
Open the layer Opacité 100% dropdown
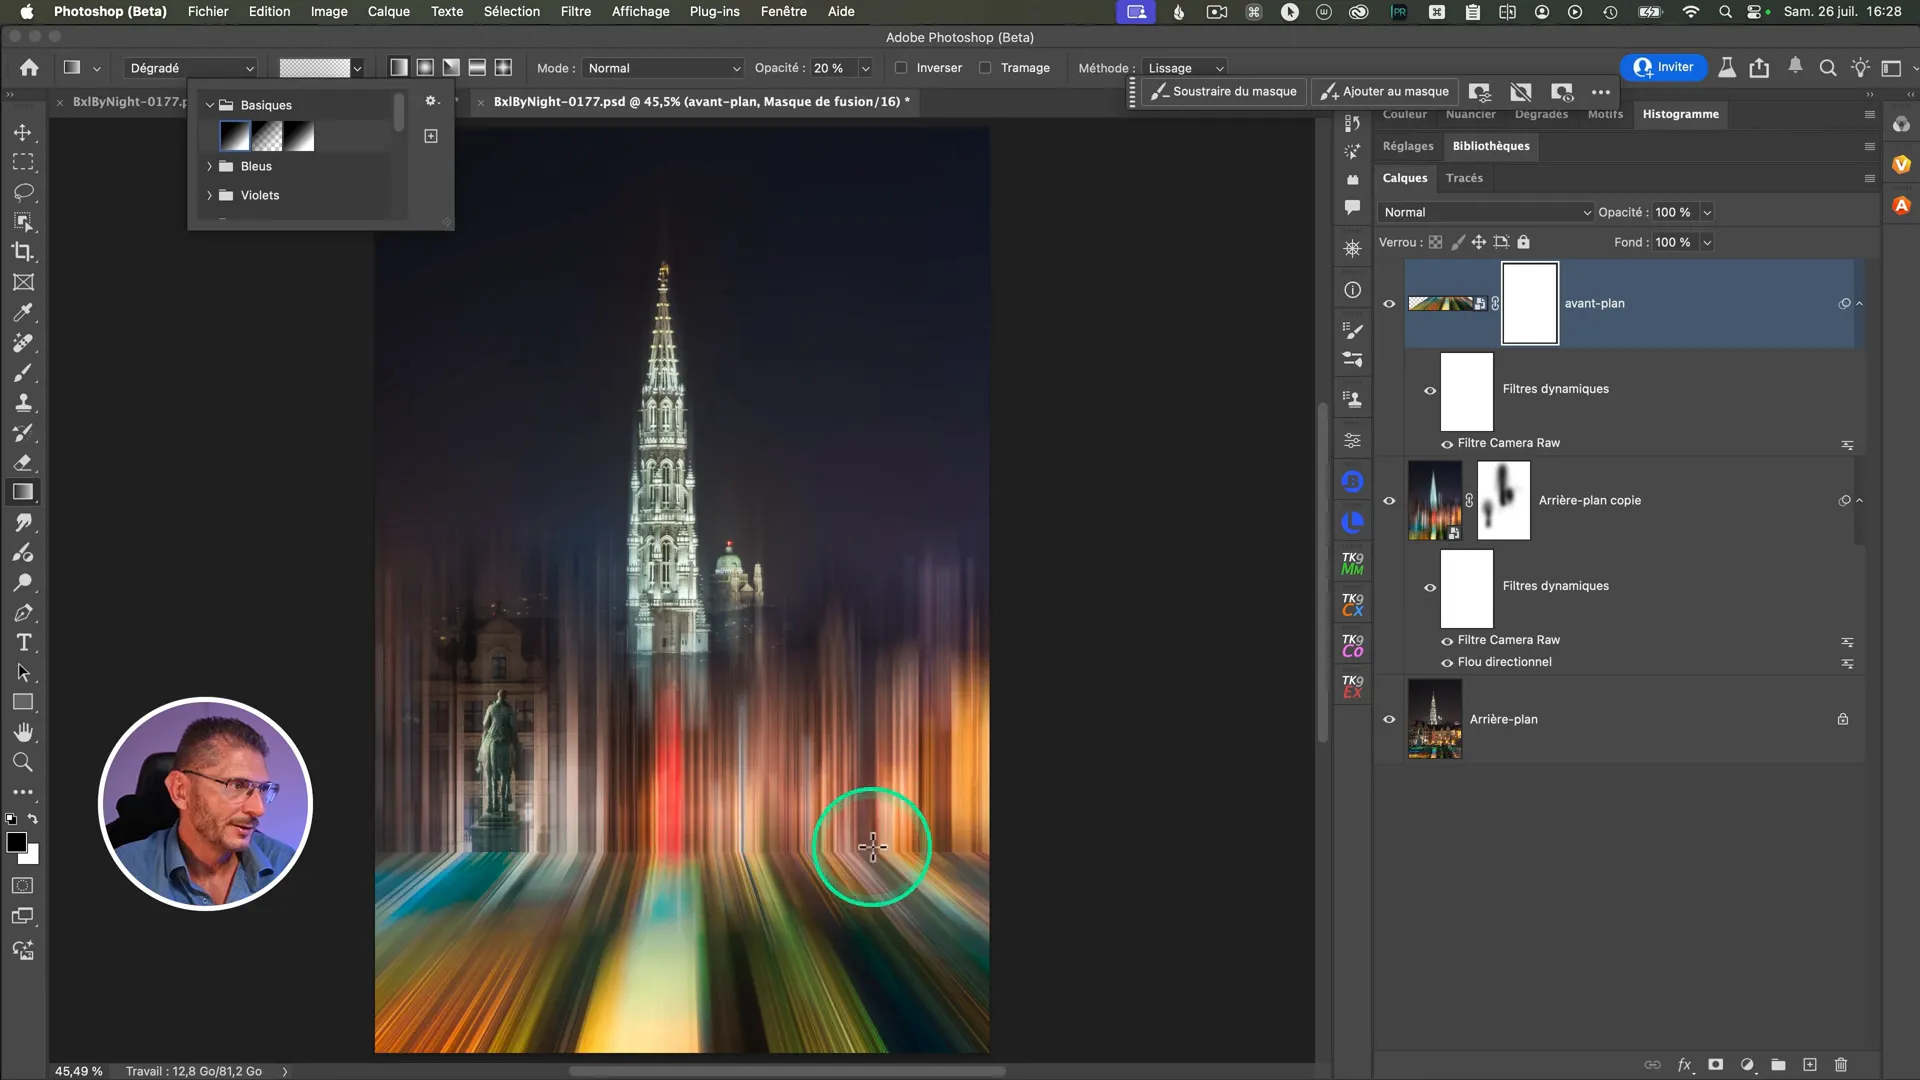click(x=1707, y=212)
